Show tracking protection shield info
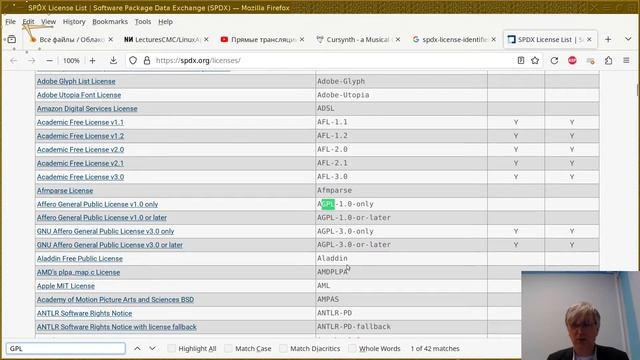Image resolution: width=640 pixels, height=360 pixels. point(133,60)
